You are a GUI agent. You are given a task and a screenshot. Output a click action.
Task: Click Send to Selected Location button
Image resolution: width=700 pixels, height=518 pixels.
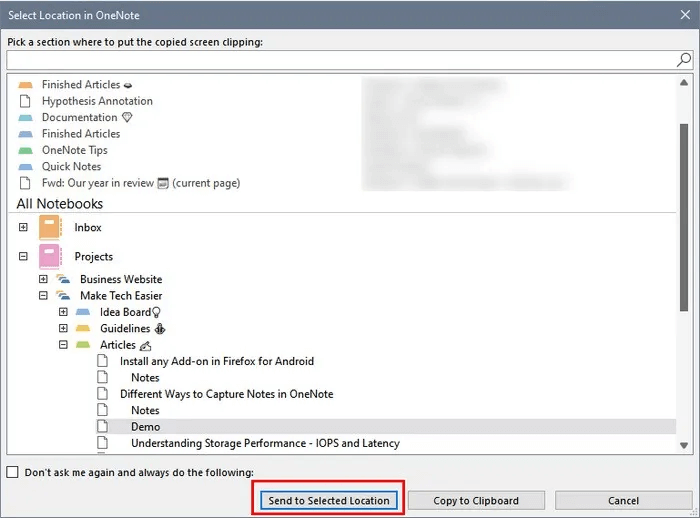329,501
